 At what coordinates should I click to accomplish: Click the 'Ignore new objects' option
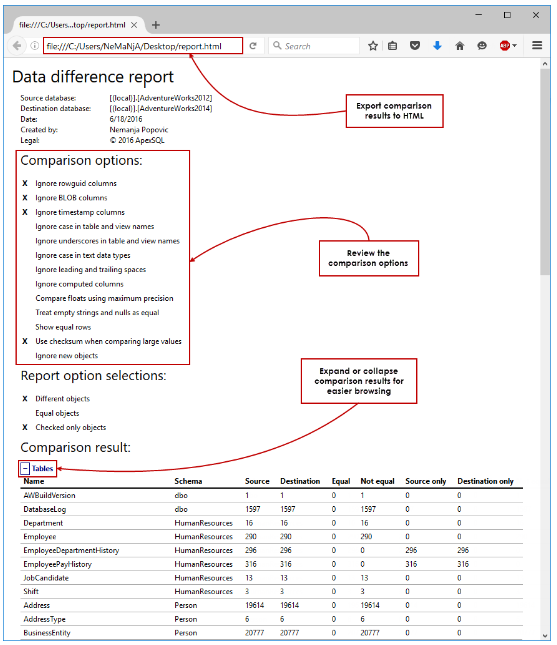pos(67,355)
